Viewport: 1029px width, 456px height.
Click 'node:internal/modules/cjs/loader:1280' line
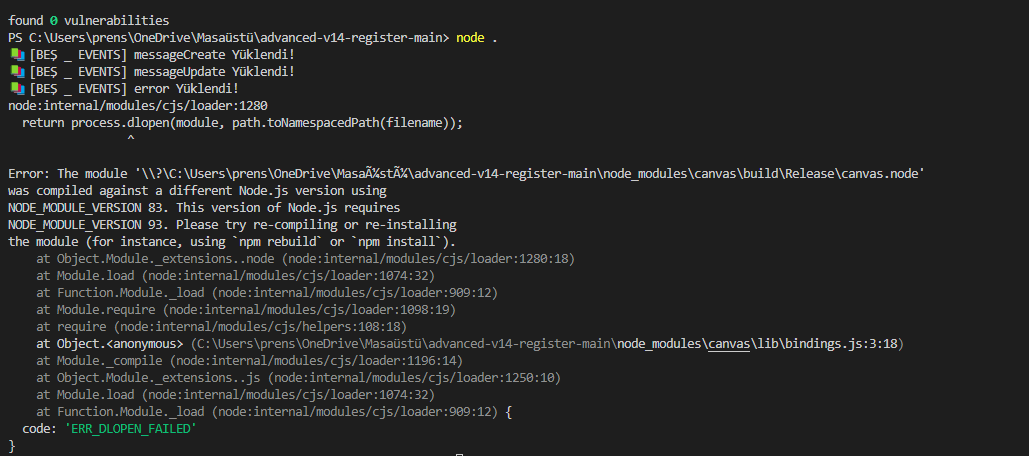[138, 106]
